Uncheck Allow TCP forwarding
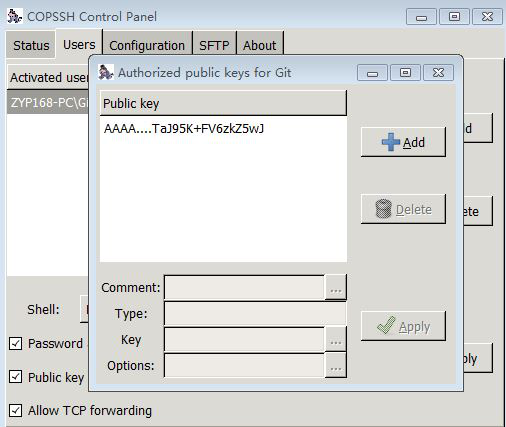The width and height of the screenshot is (506, 427). [x=16, y=410]
